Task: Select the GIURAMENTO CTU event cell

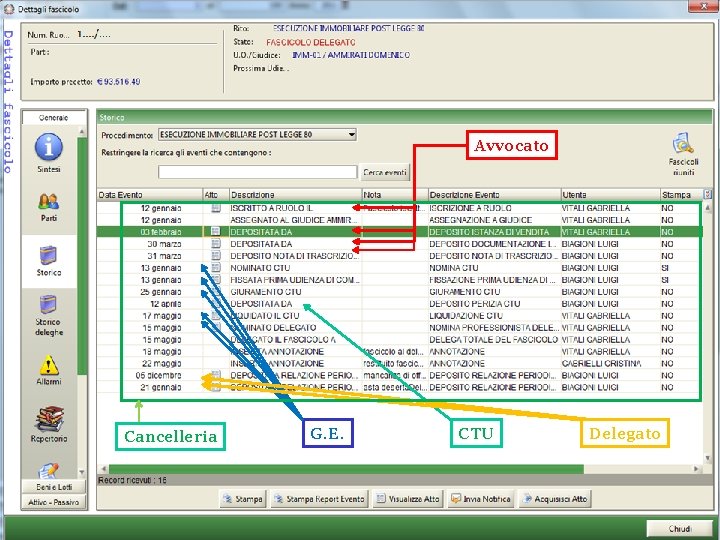Action: (x=494, y=292)
